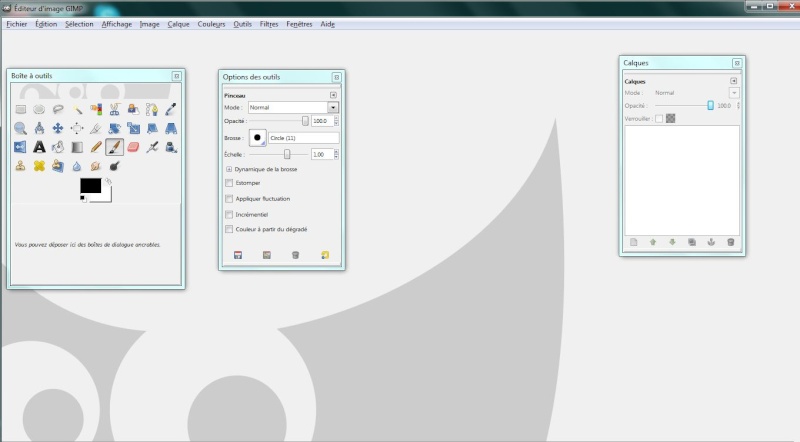Open the Calque menu

tap(178, 24)
